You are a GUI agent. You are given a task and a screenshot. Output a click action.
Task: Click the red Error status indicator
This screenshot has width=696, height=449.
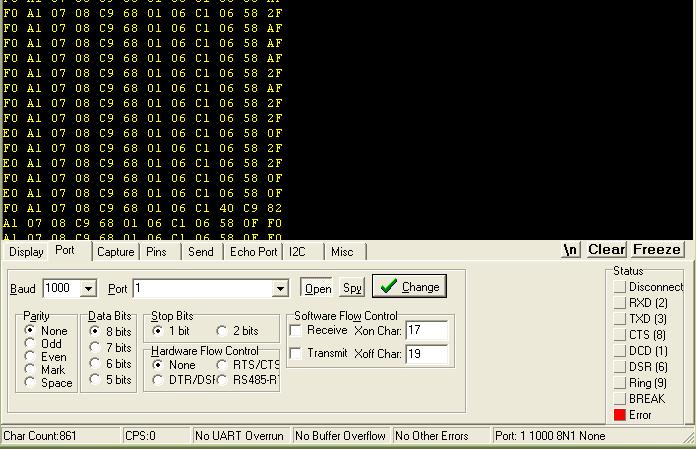point(620,415)
